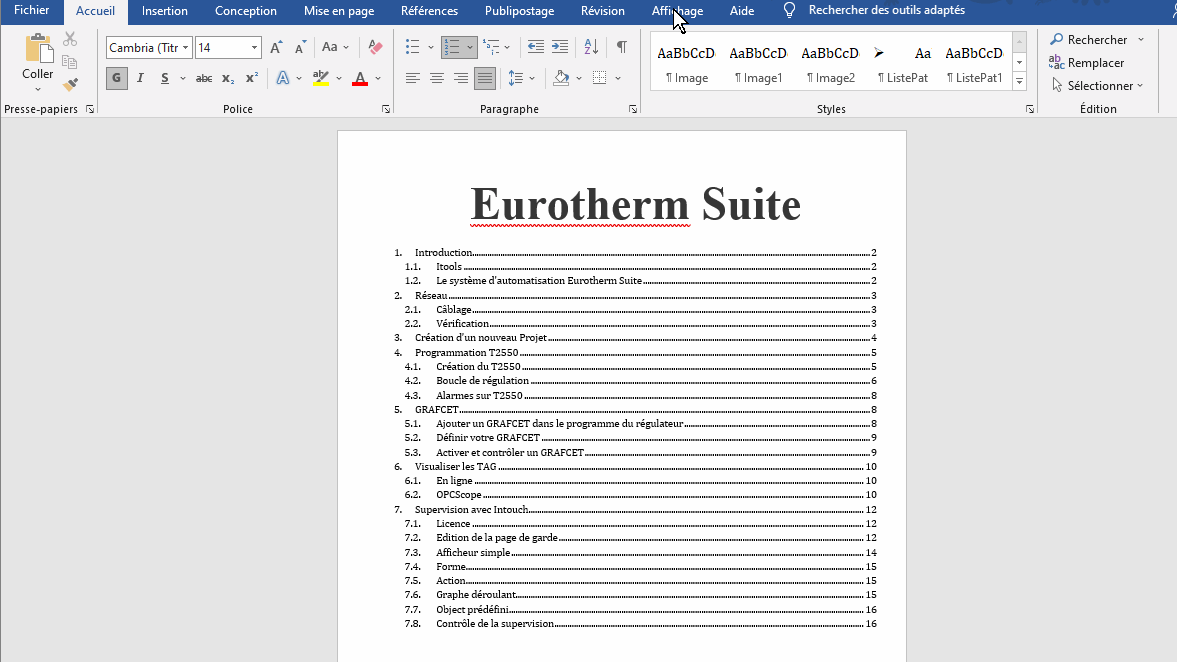Open the Fichier tab
The image size is (1177, 662).
tap(32, 11)
